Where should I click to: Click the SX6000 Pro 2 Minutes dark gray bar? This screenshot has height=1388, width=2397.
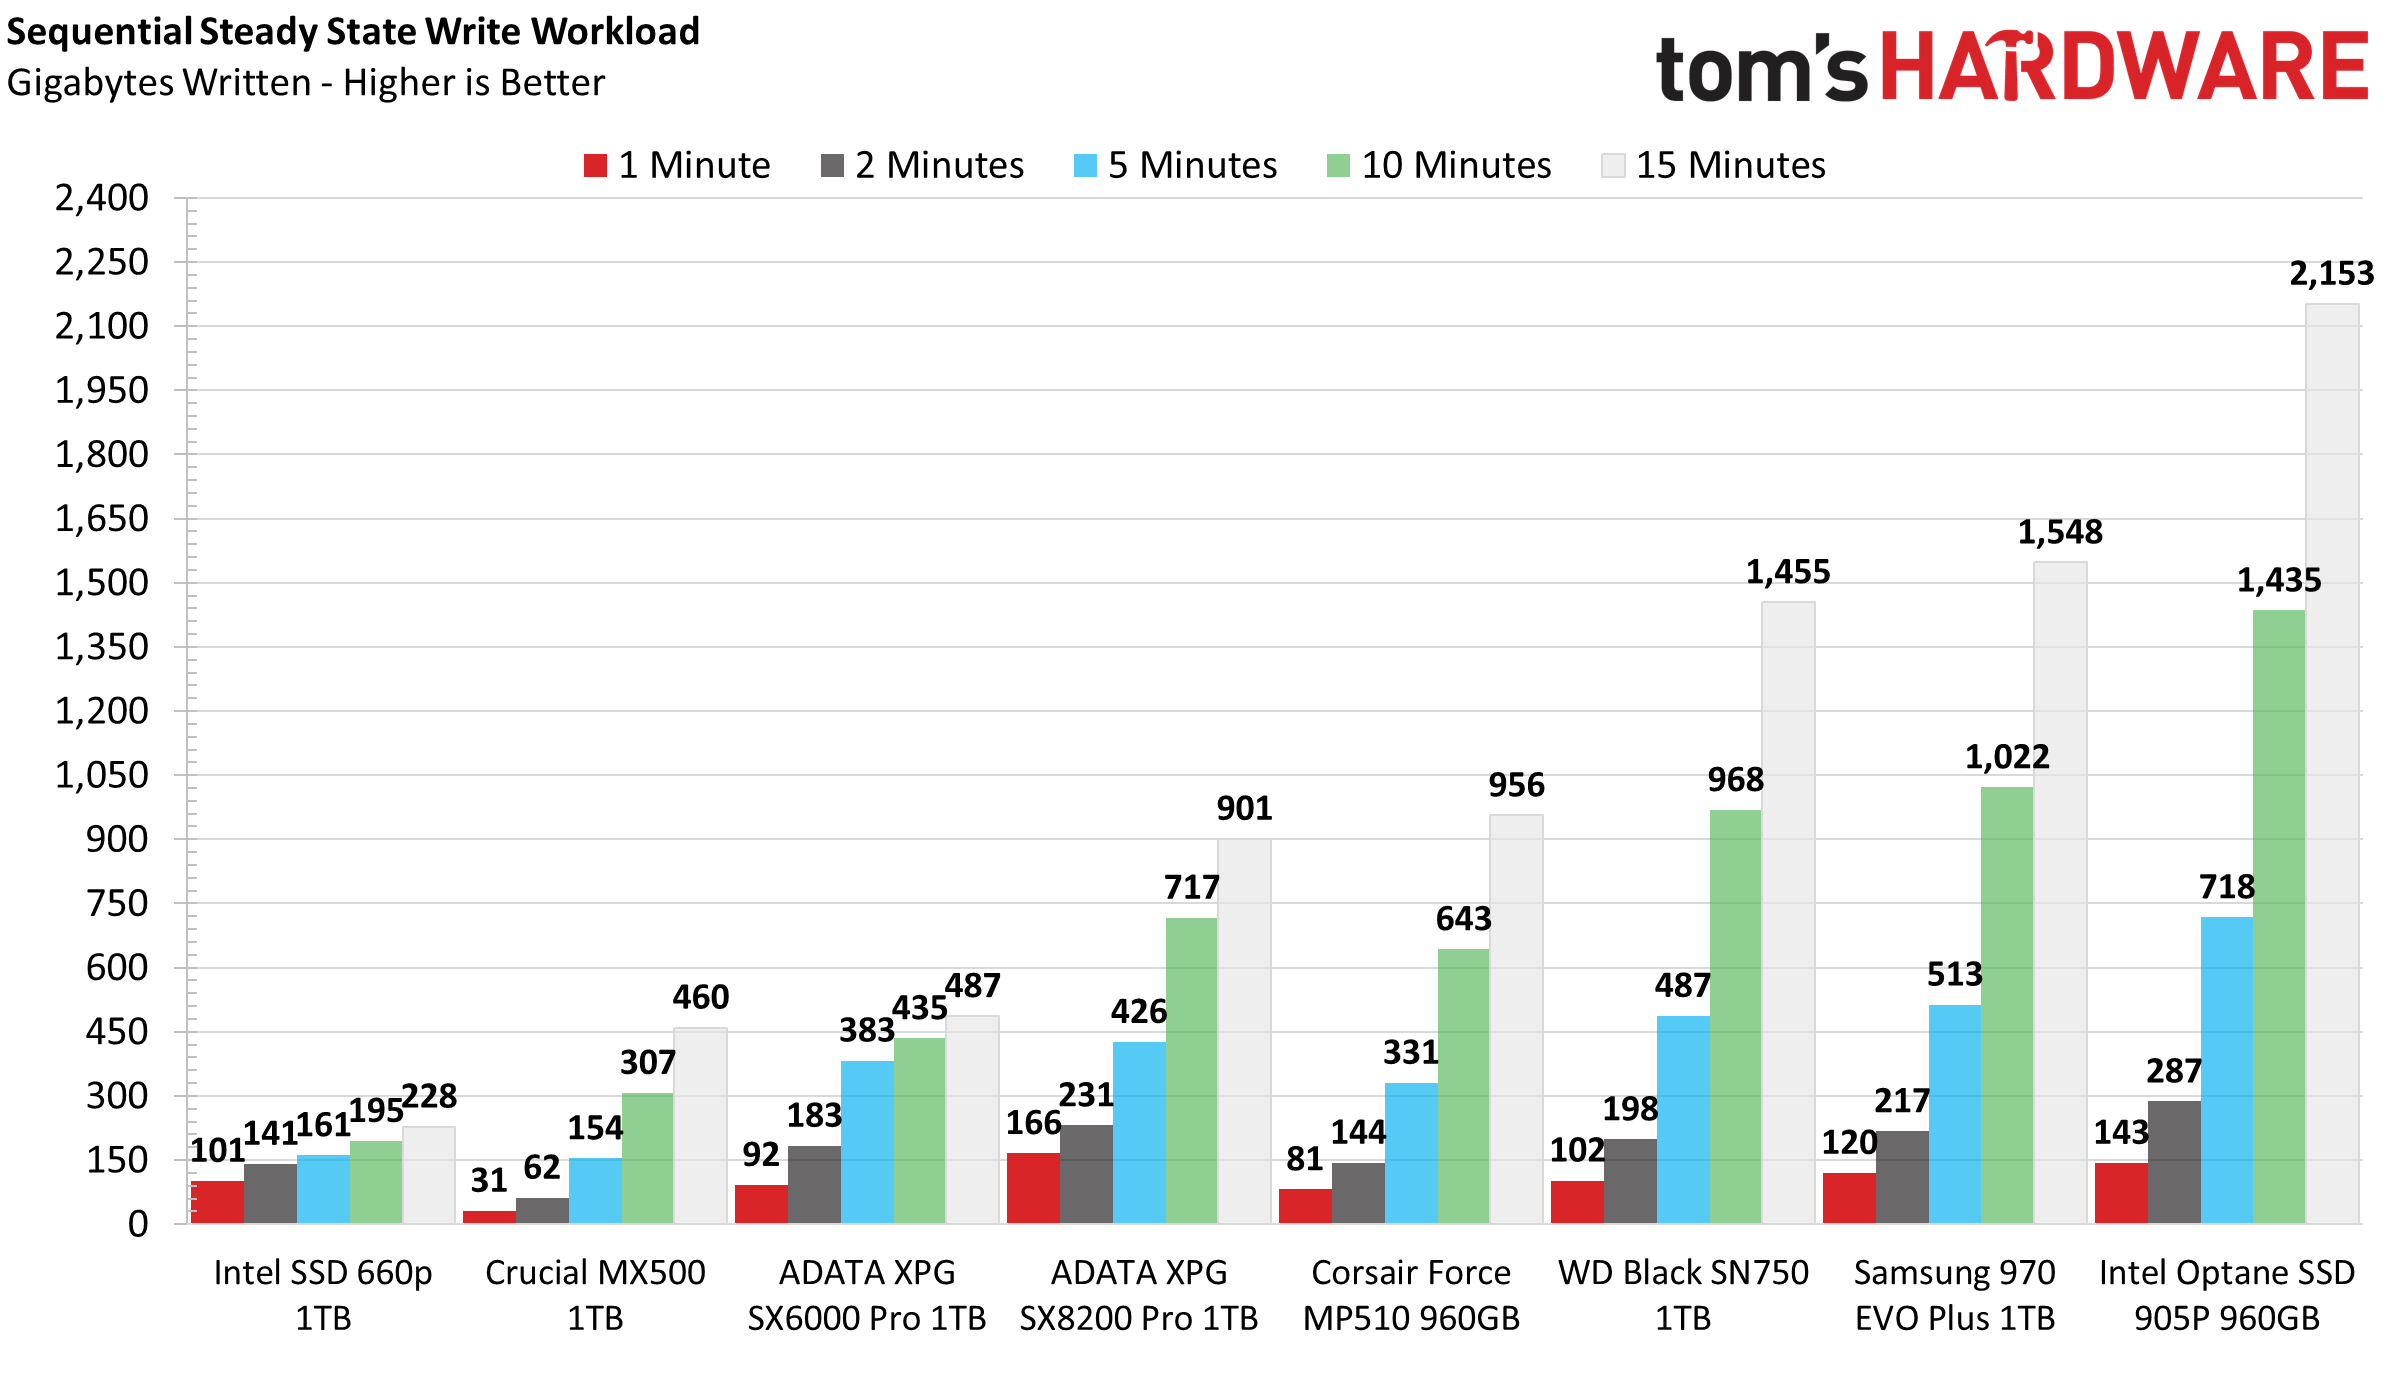(814, 1184)
